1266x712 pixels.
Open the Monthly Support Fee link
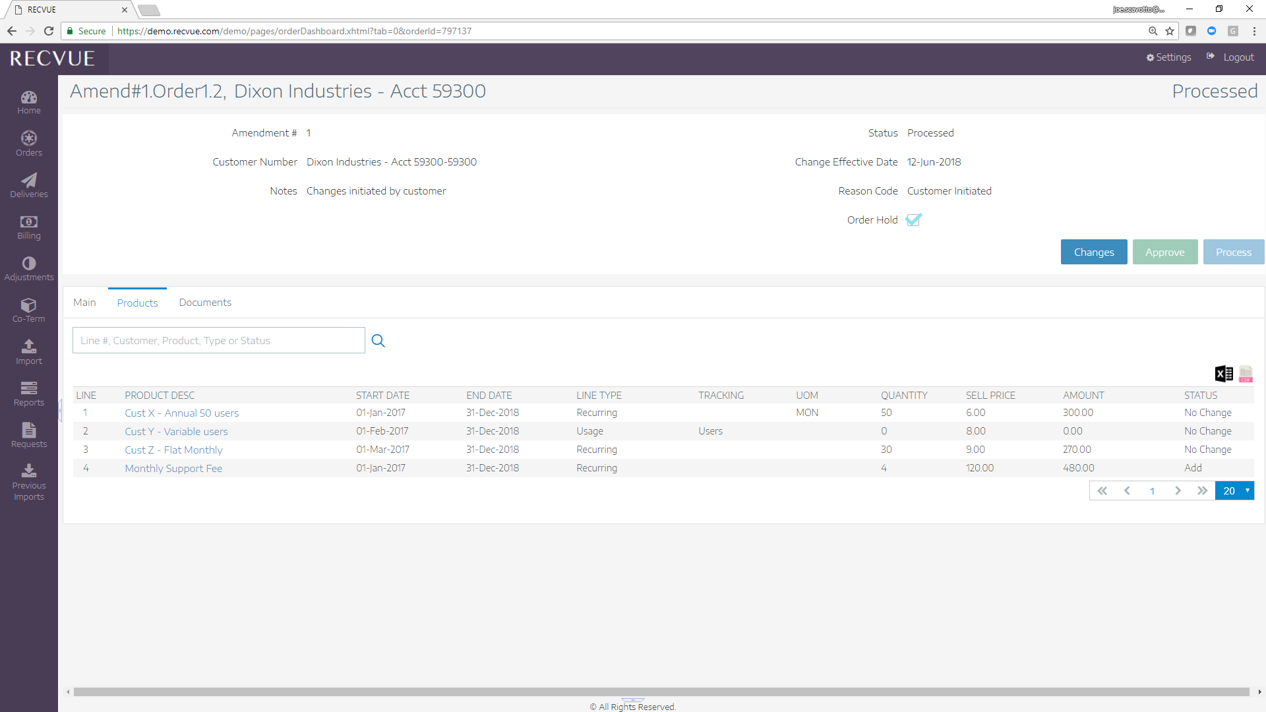coord(173,468)
